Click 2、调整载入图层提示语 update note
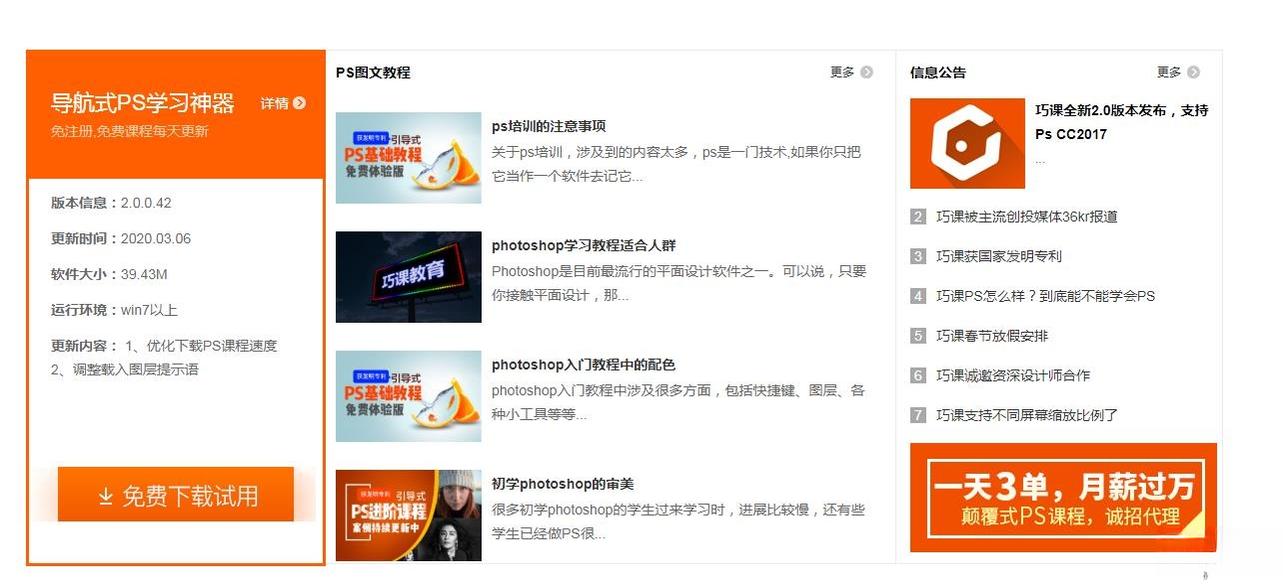 125,370
